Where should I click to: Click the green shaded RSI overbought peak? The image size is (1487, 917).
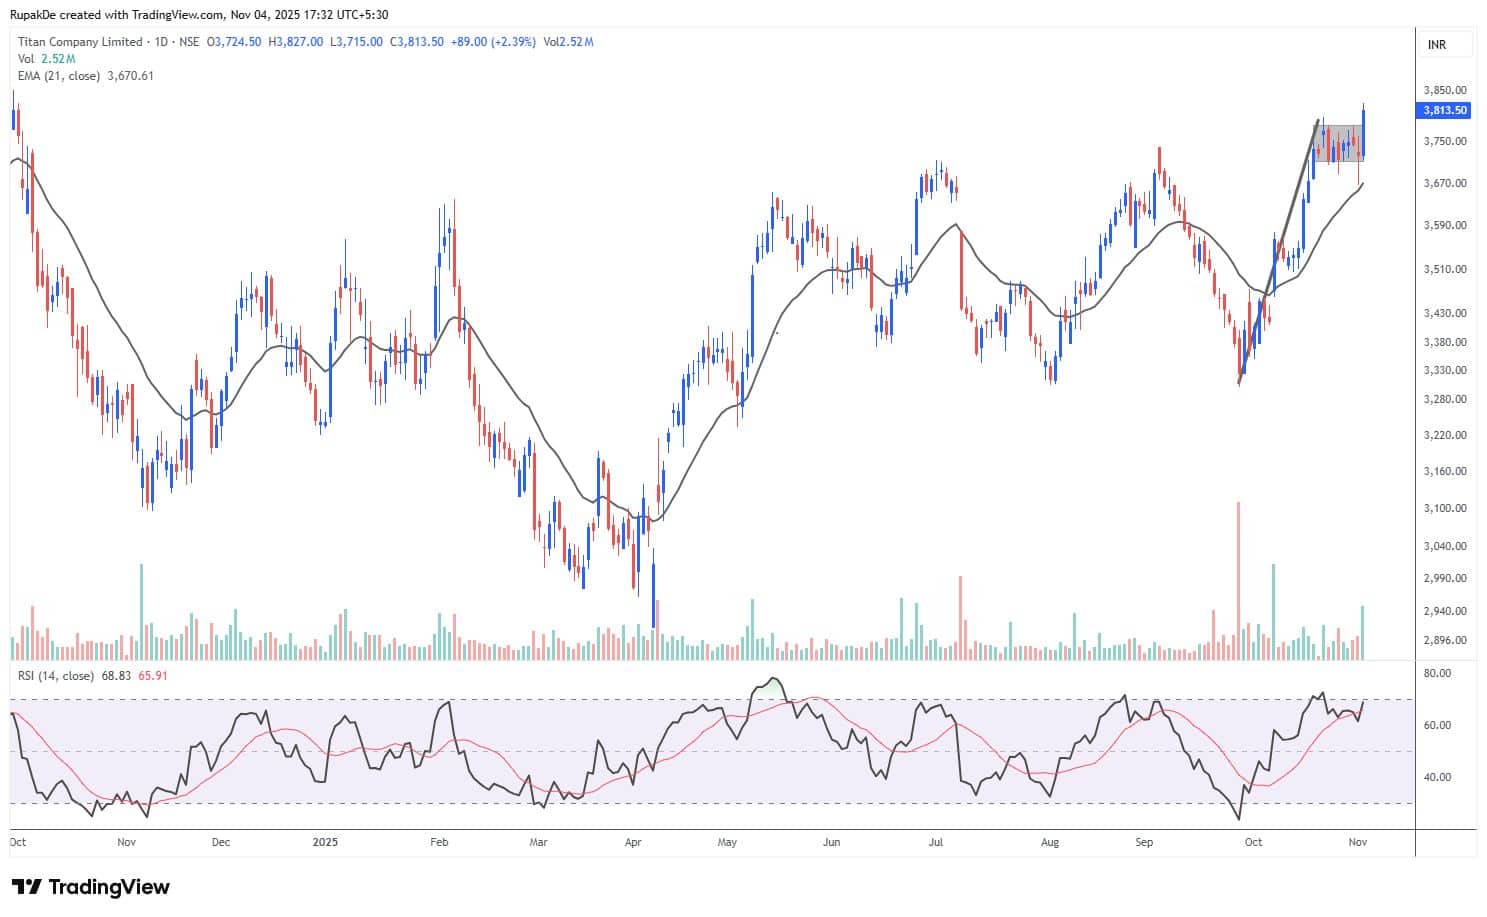[768, 688]
